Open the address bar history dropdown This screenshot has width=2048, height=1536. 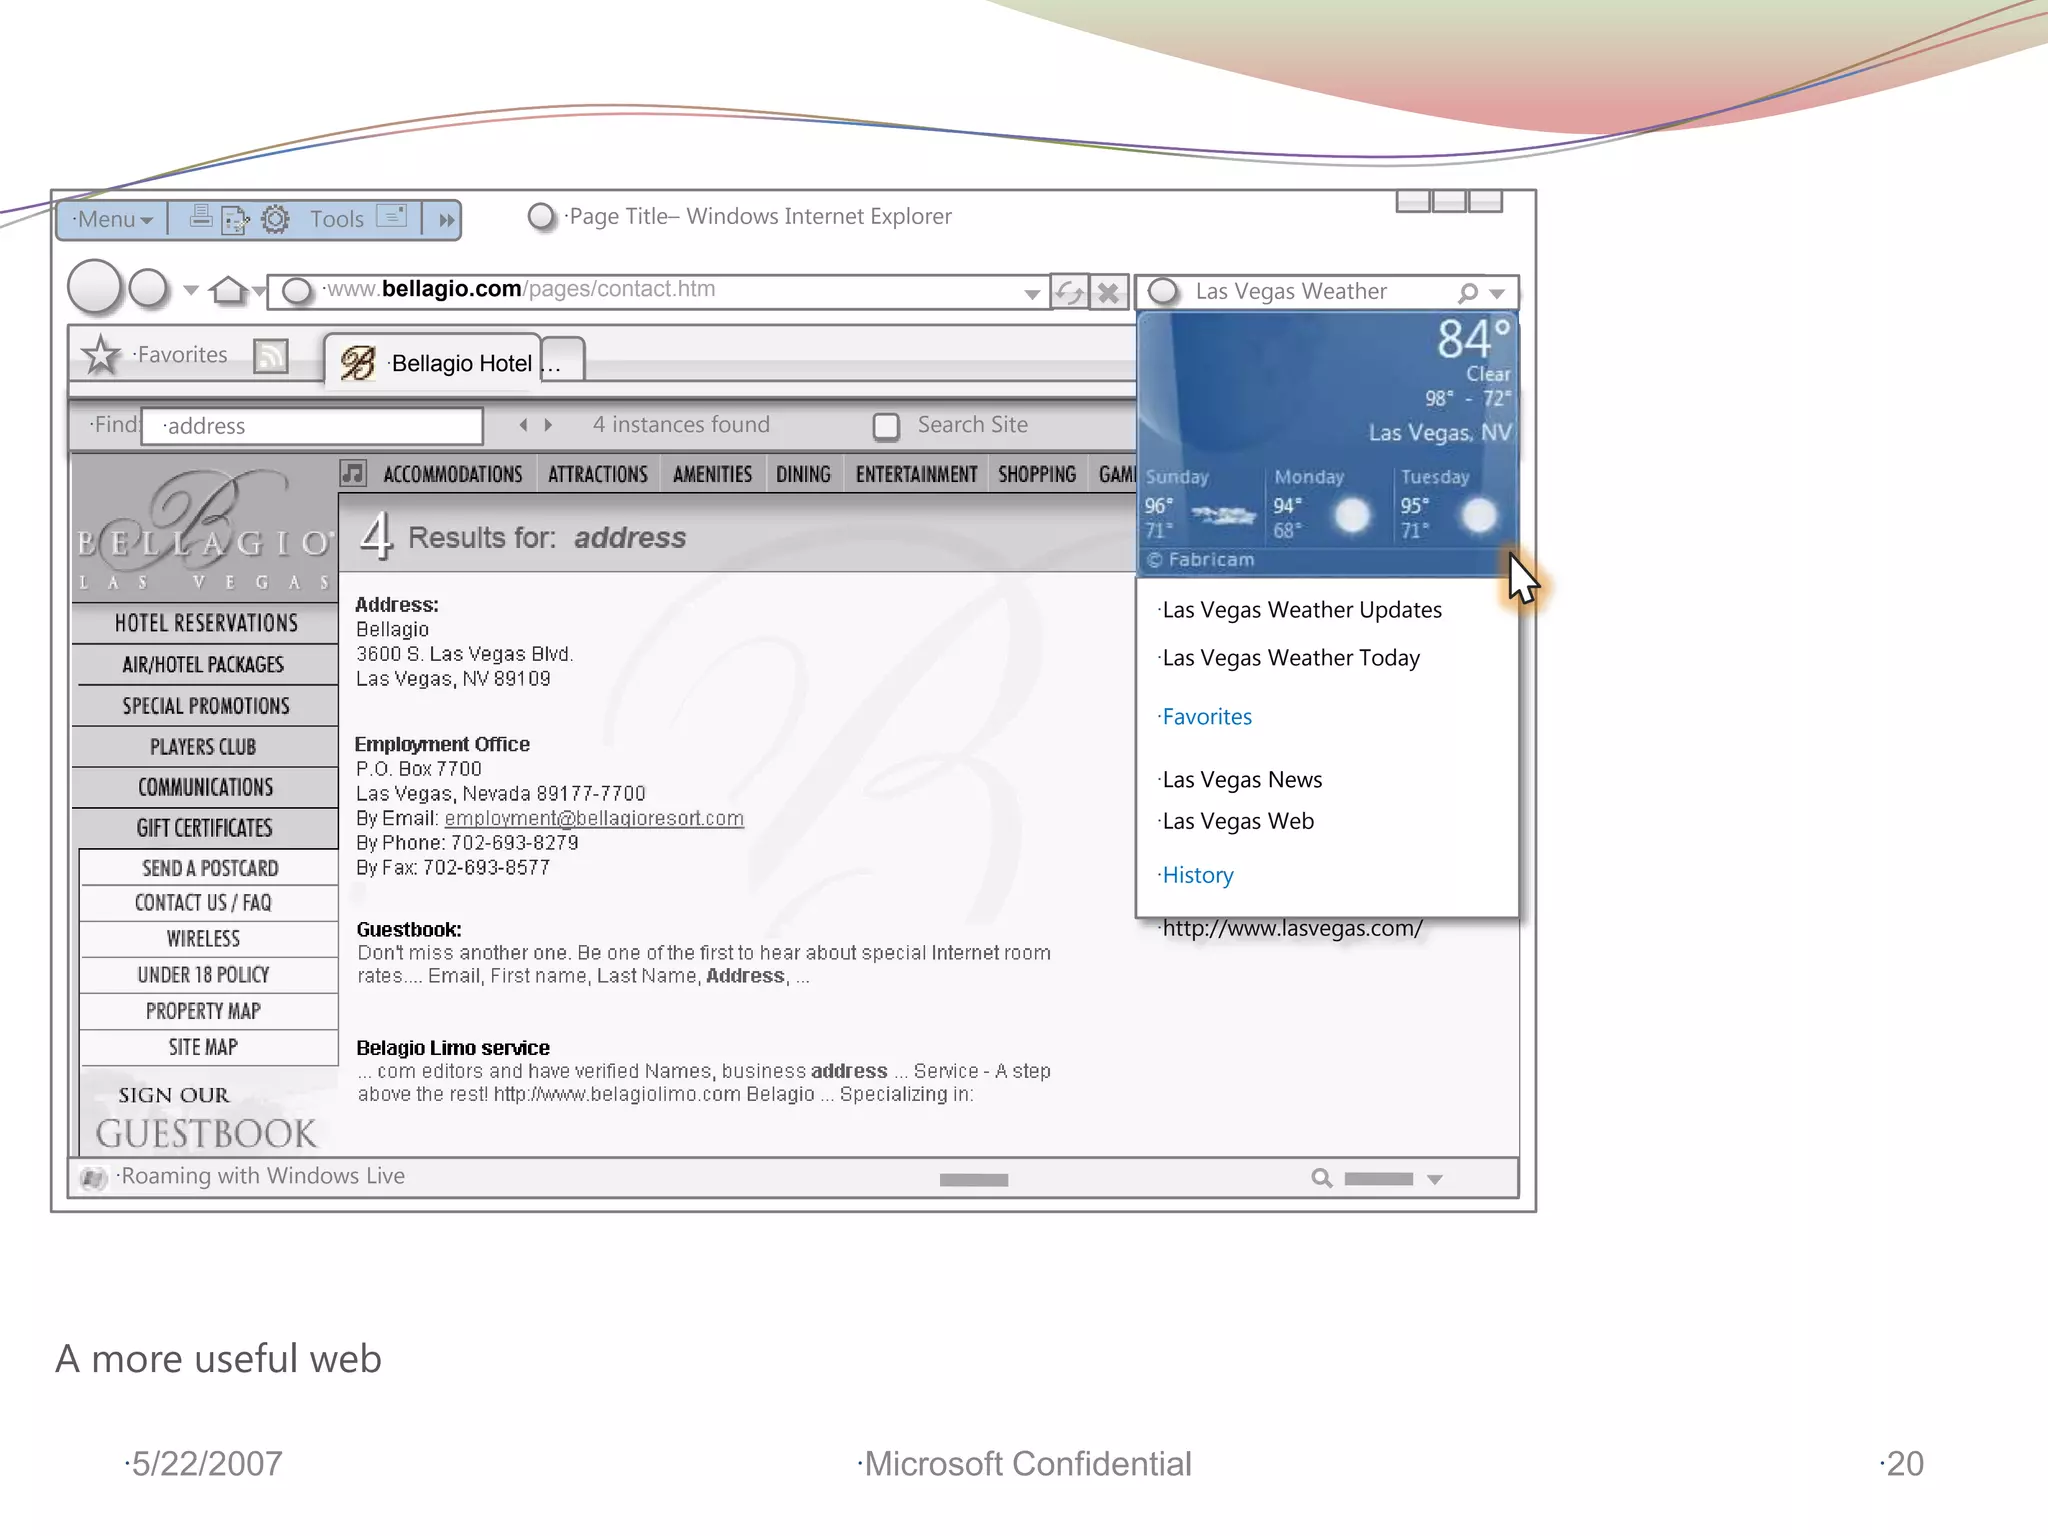[x=1032, y=294]
